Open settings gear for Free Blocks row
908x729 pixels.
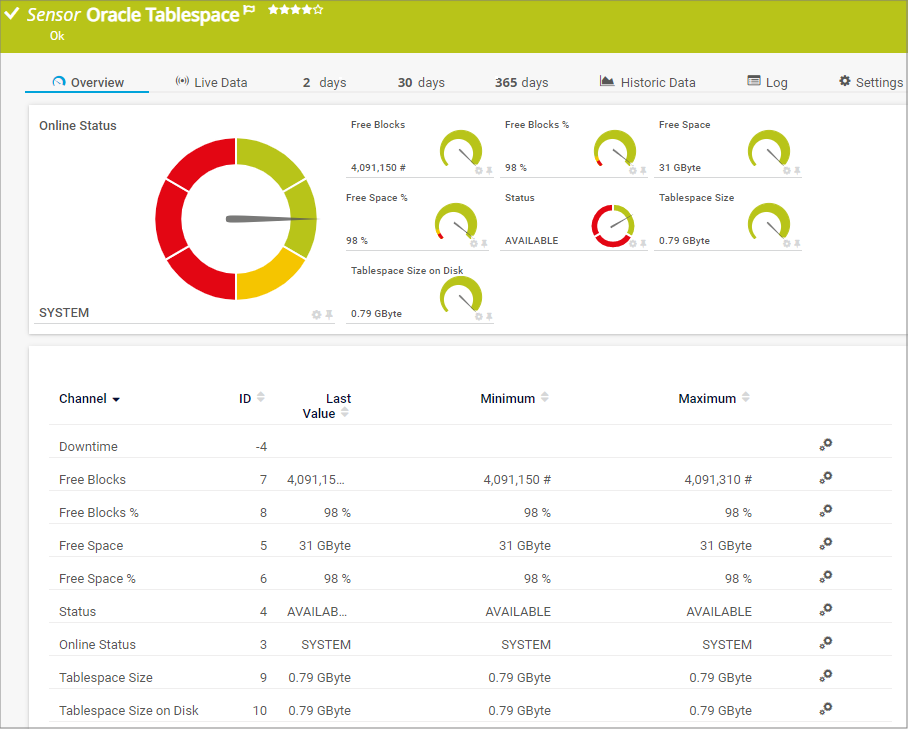tap(825, 479)
